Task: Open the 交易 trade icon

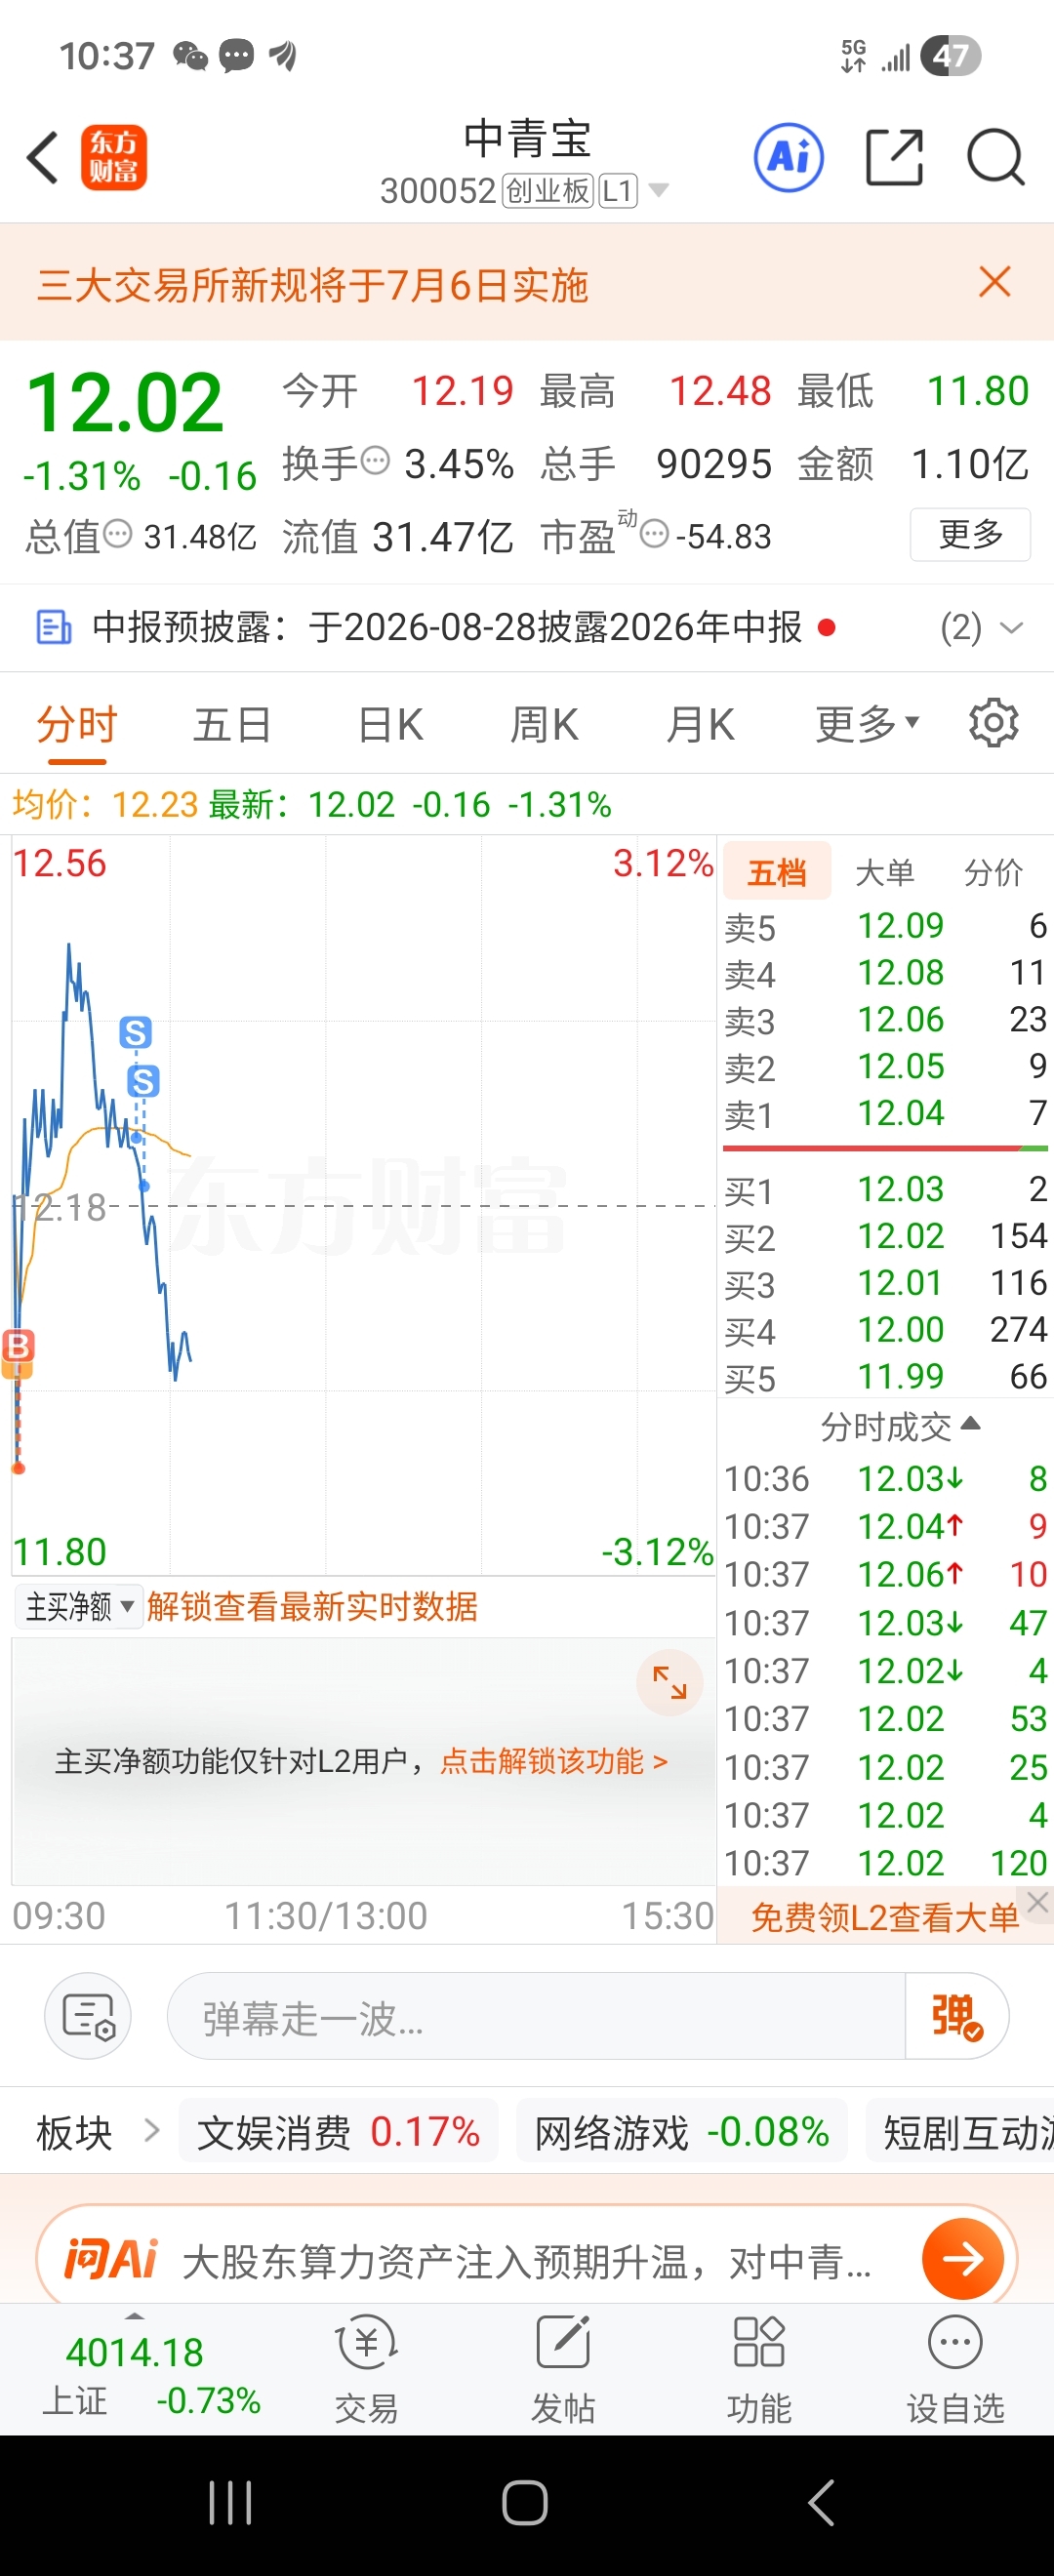Action: pos(366,2371)
